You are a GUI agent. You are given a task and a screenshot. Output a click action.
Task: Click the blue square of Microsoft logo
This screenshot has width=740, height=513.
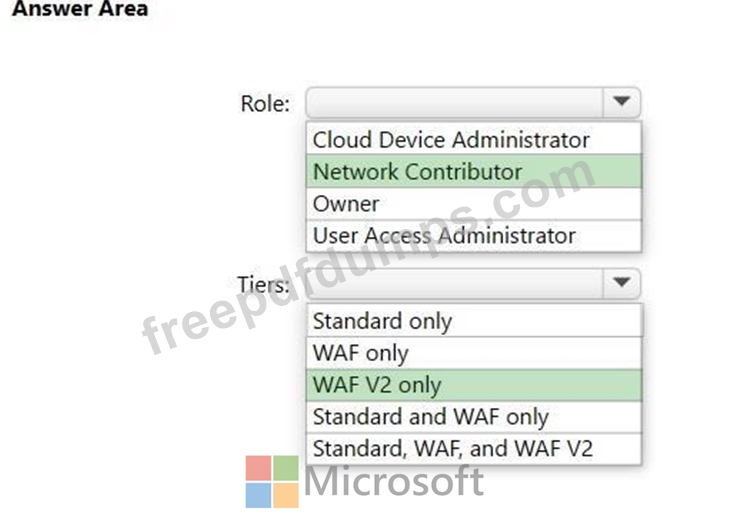[258, 495]
